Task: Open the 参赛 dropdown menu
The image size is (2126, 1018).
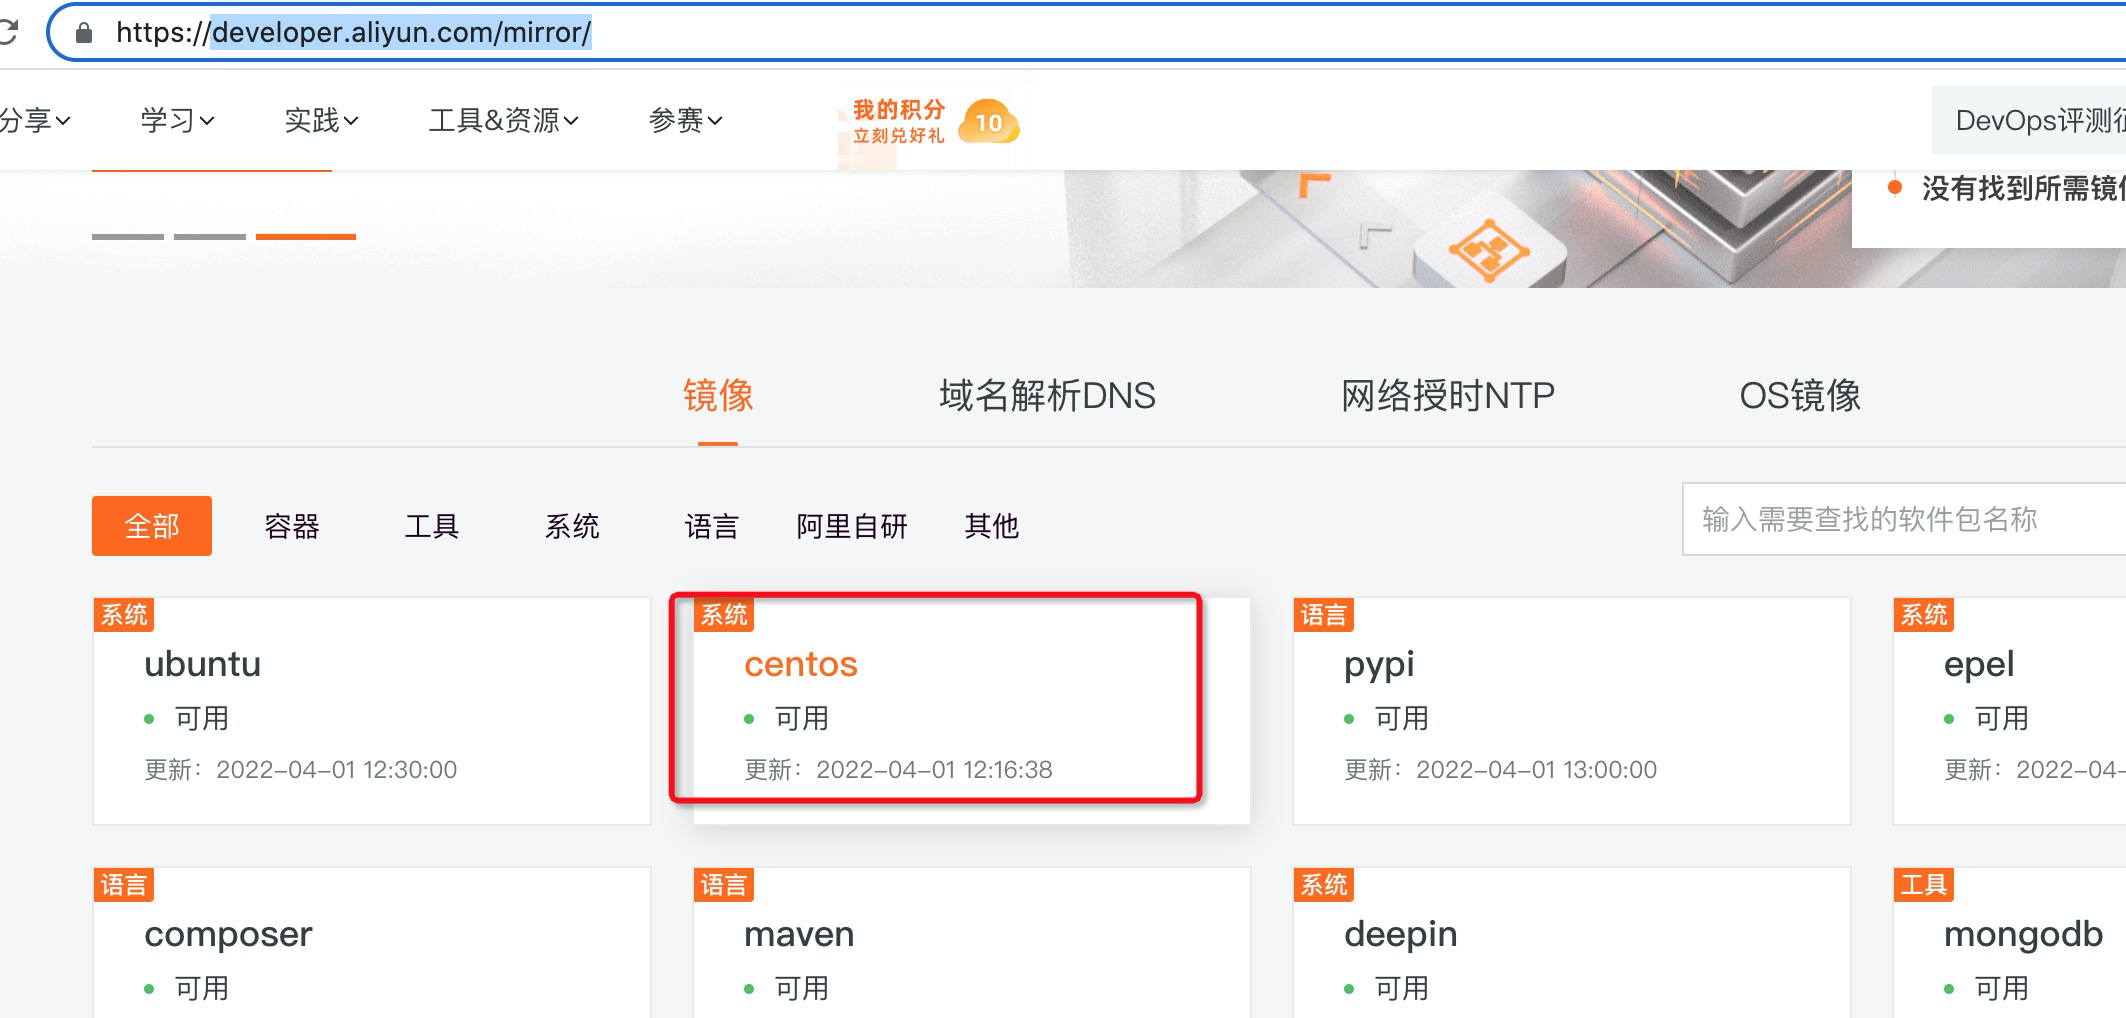Action: [685, 121]
